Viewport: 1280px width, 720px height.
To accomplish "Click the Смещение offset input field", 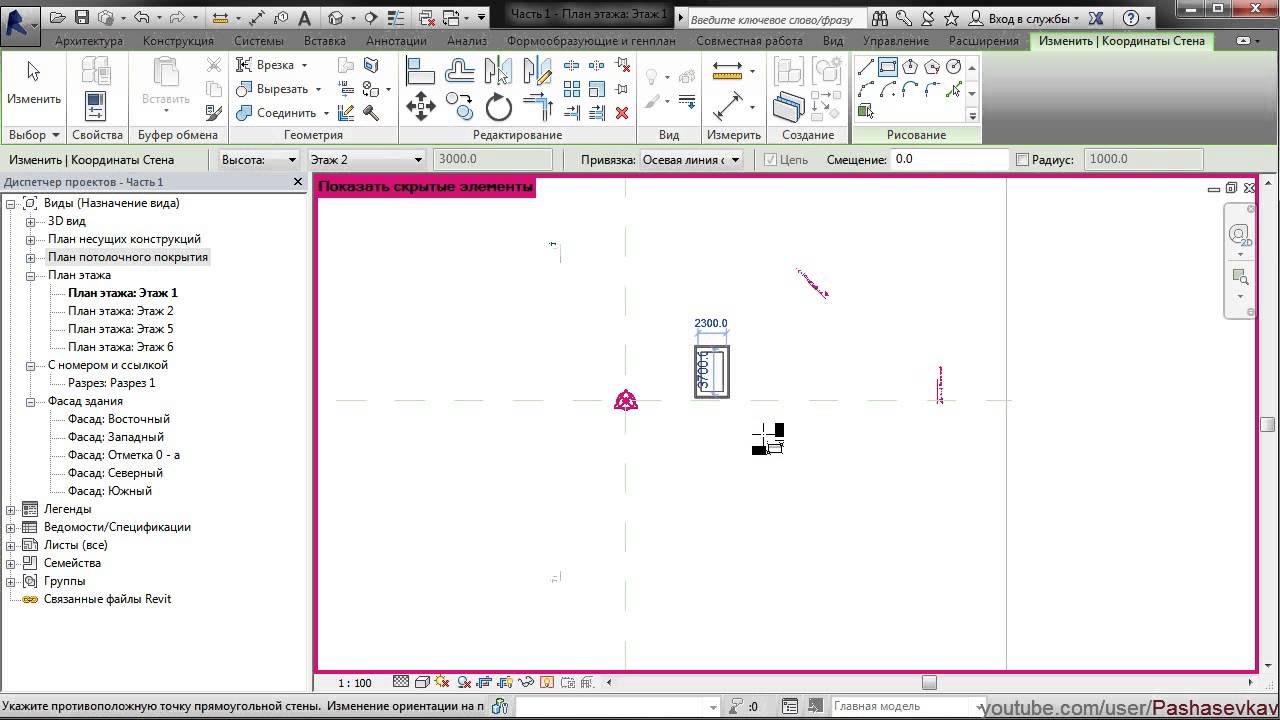I will (x=950, y=159).
